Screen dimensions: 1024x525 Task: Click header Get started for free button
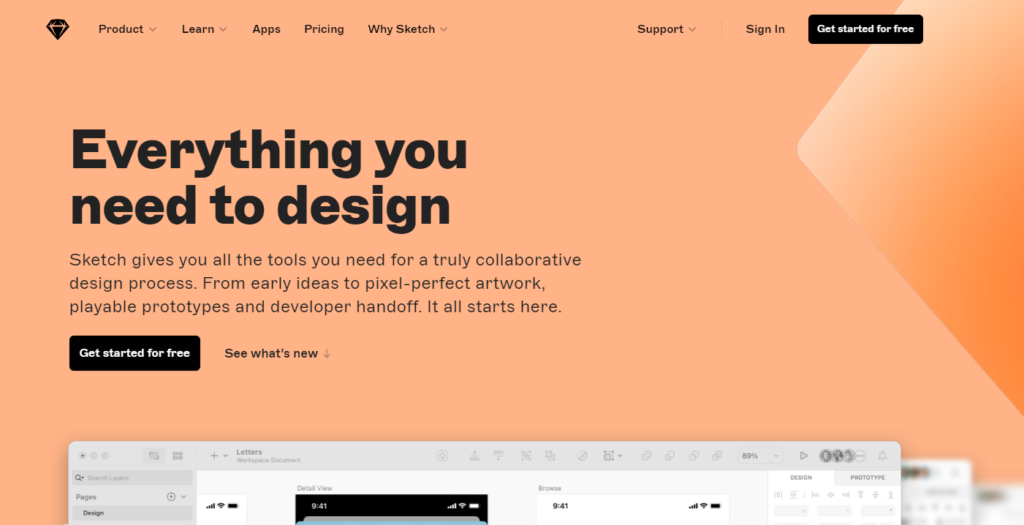(x=865, y=29)
